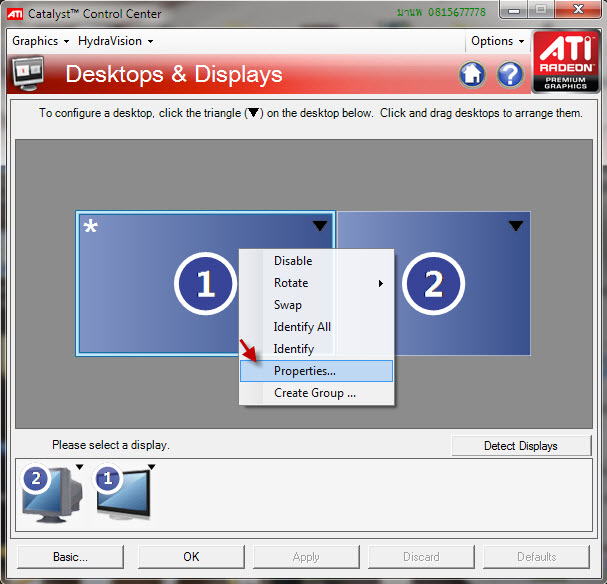This screenshot has width=607, height=584.
Task: Open the triangle menu on desktop 1
Action: click(x=320, y=226)
